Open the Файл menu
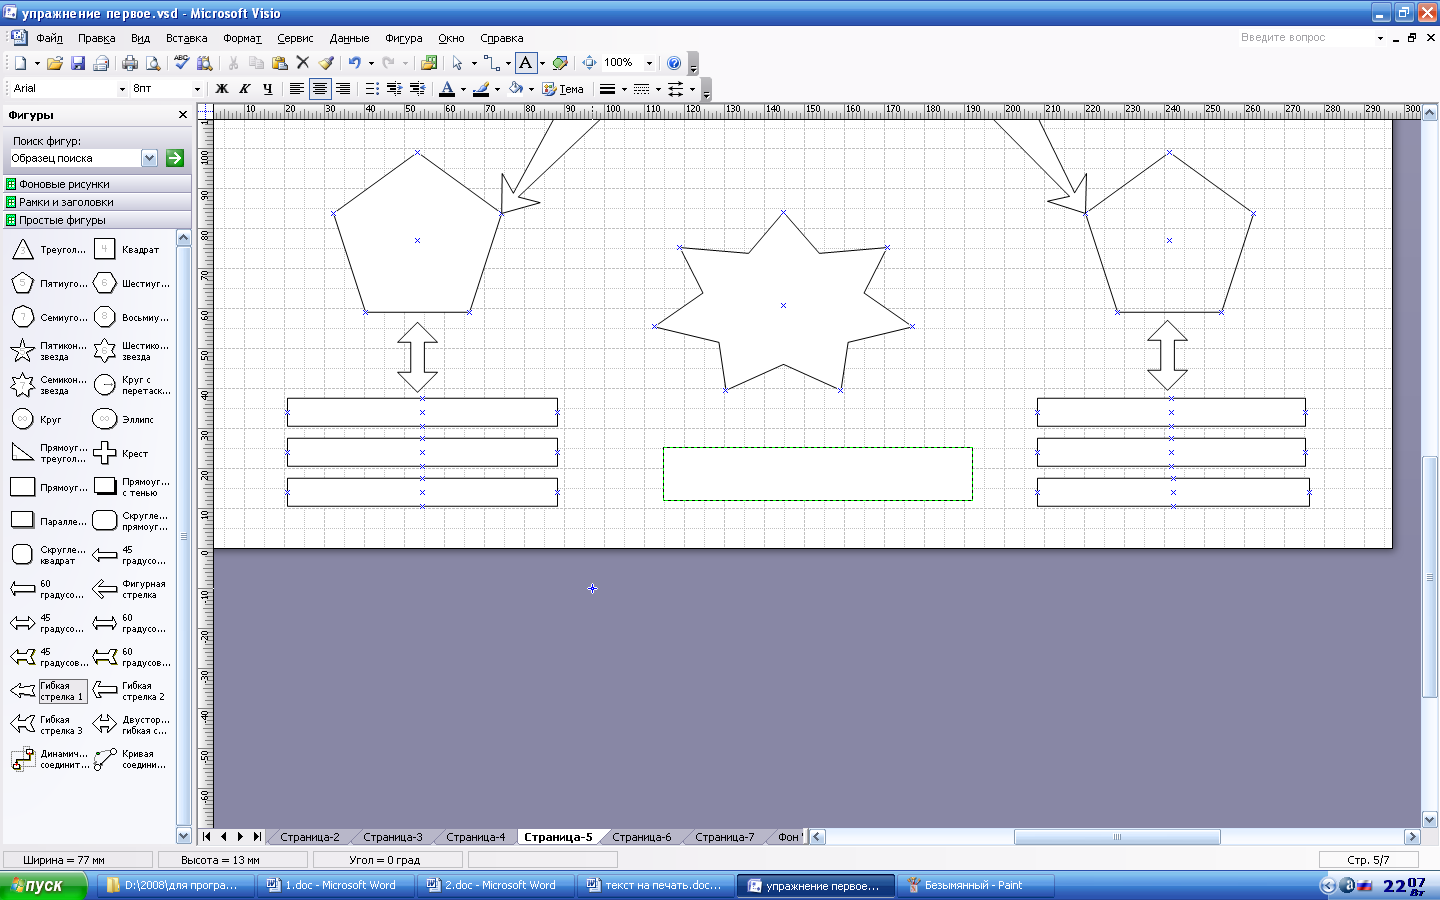The width and height of the screenshot is (1440, 900). 49,38
